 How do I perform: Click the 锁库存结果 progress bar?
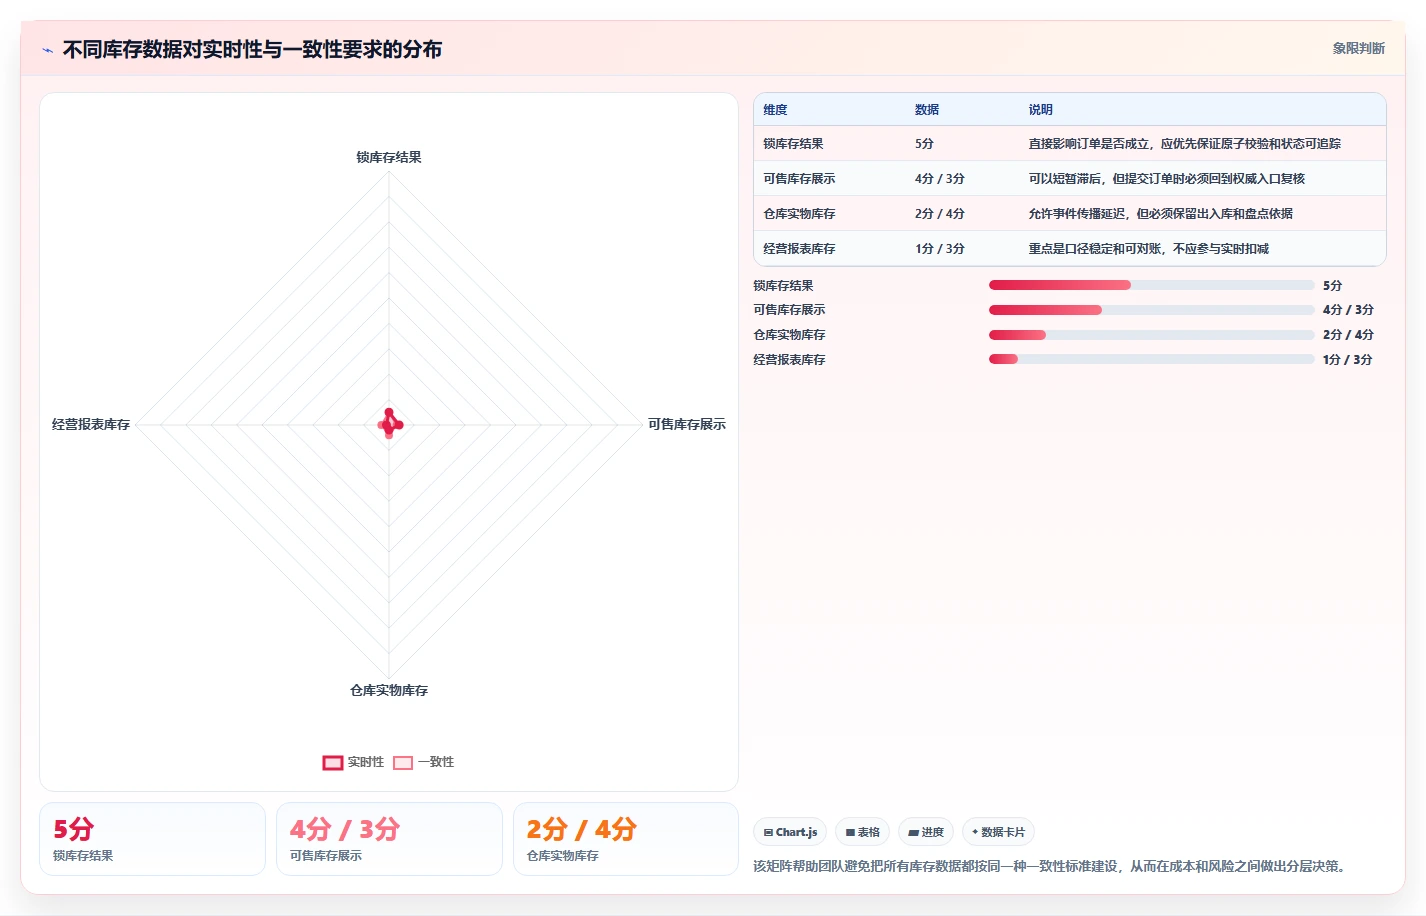1151,285
